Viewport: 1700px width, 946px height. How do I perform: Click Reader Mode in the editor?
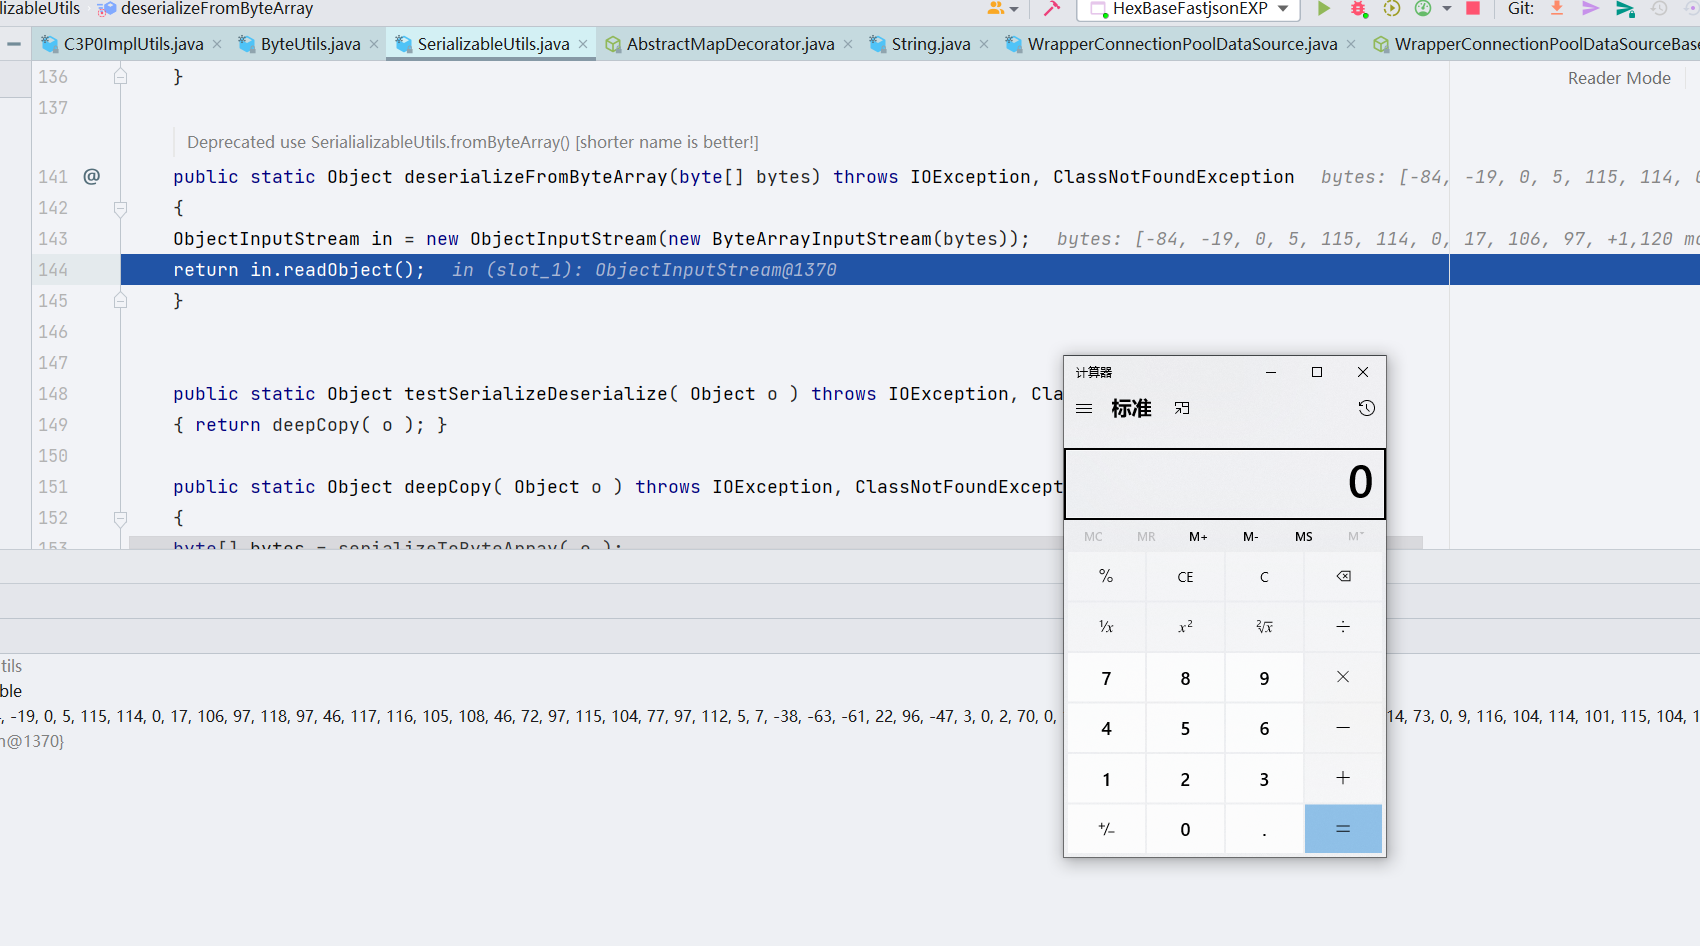pyautogui.click(x=1618, y=78)
